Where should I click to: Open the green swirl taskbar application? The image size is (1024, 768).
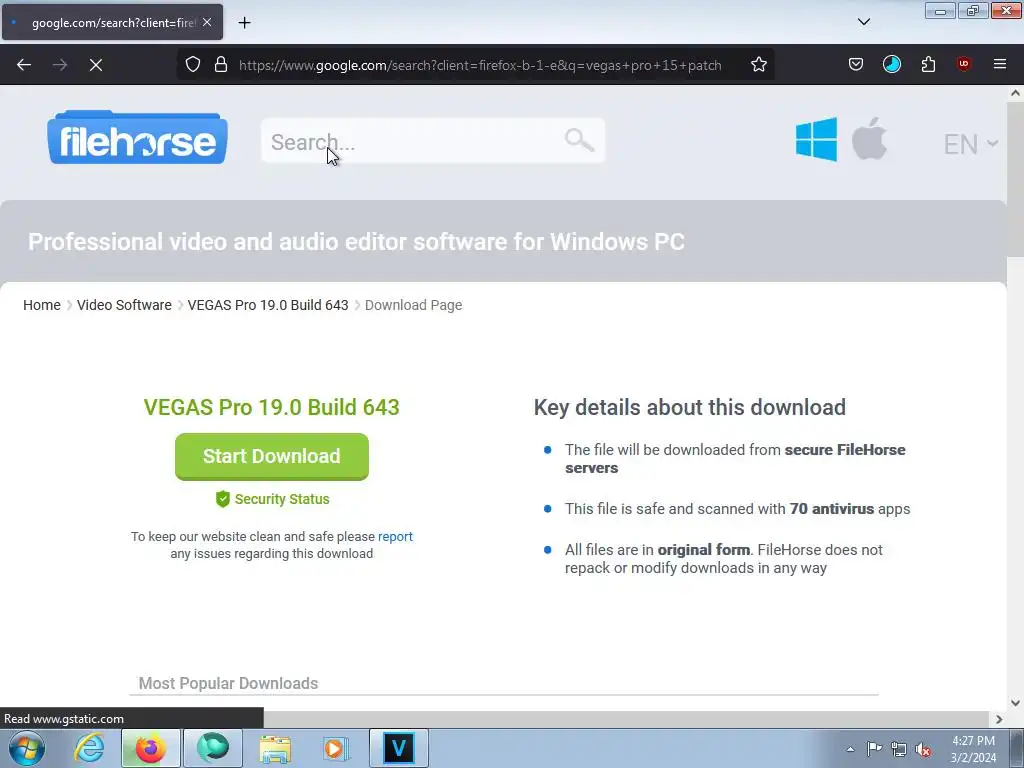213,748
